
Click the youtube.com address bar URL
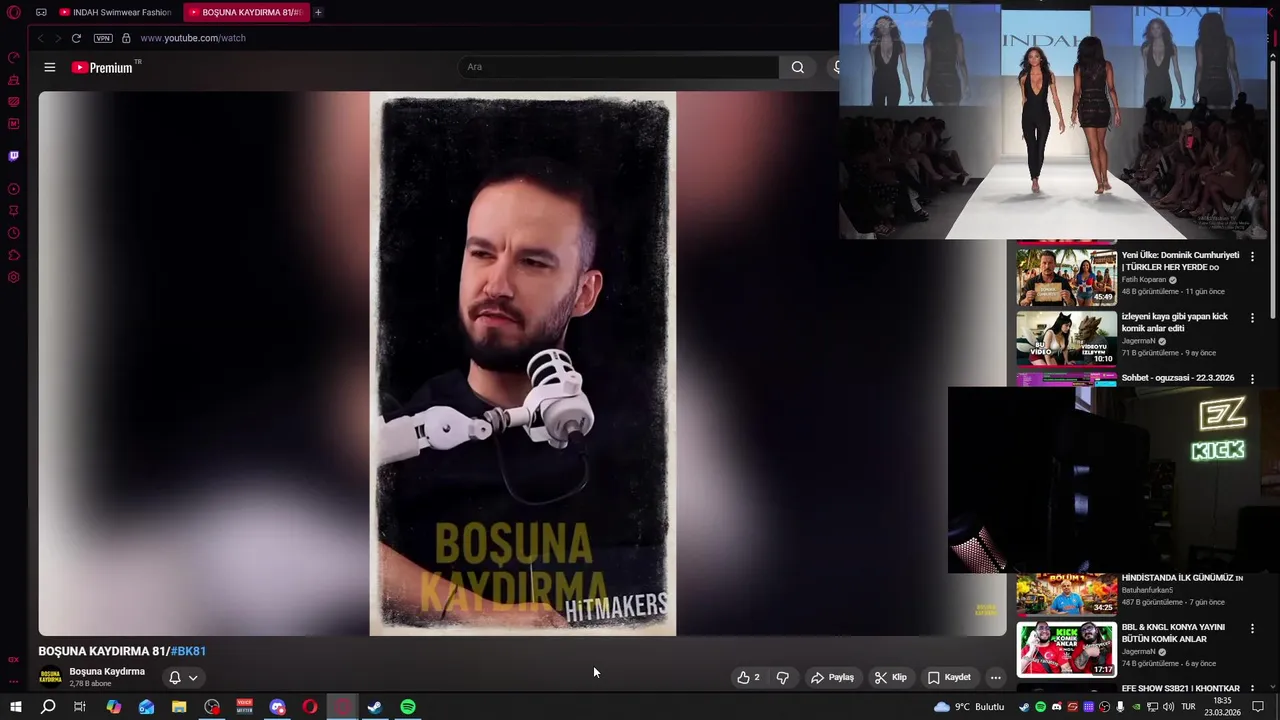[193, 38]
